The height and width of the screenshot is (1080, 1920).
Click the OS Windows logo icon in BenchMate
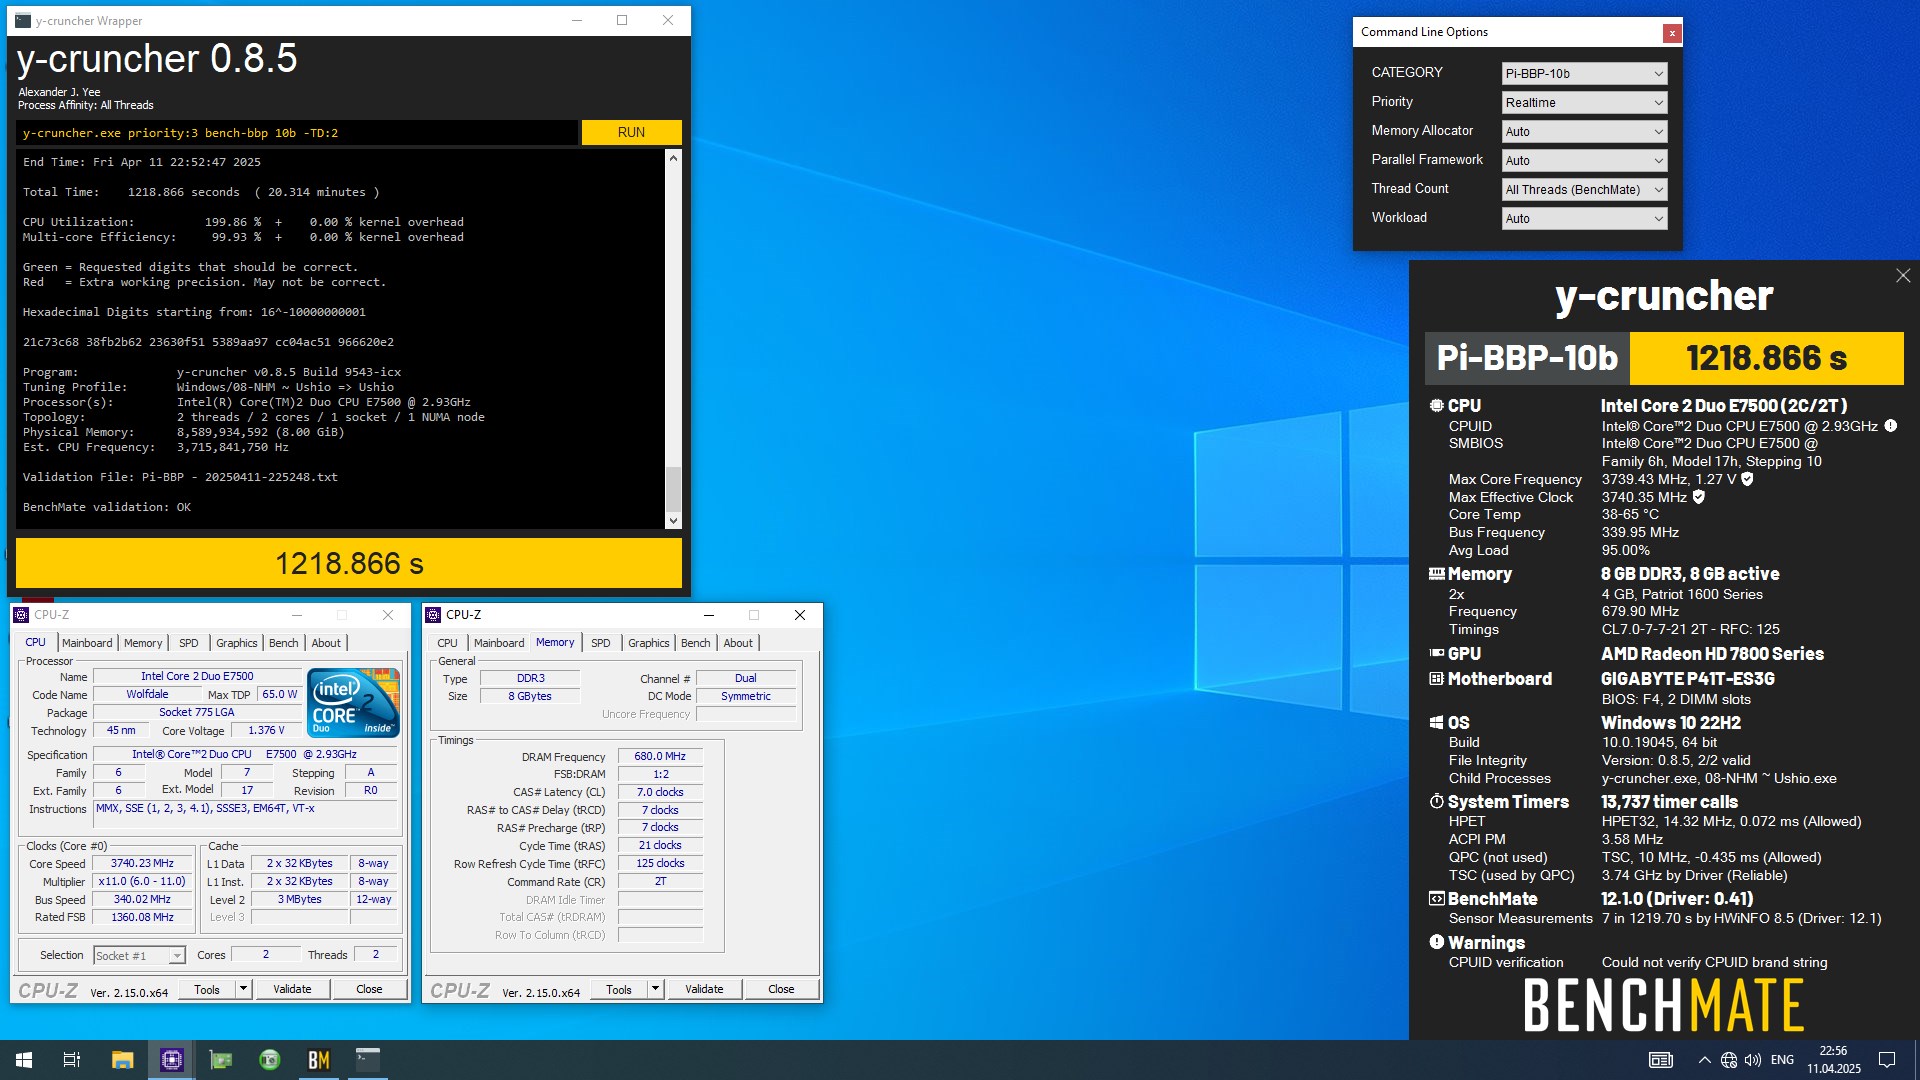(1436, 723)
